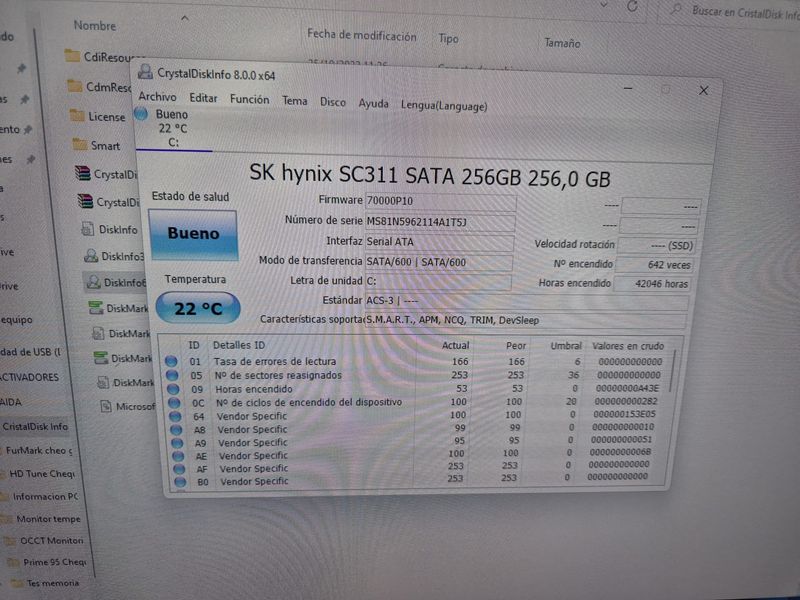This screenshot has height=600, width=800.
Task: Open the Disco menu
Action: (333, 103)
